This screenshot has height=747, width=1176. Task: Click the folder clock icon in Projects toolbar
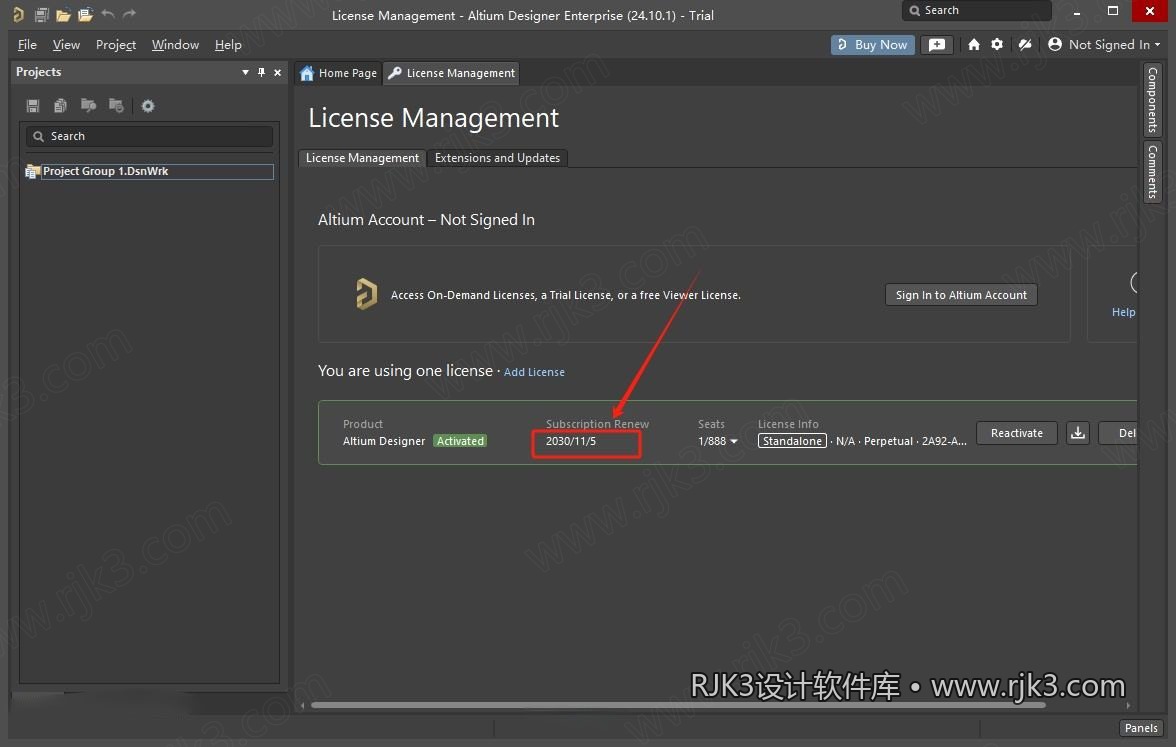[116, 106]
